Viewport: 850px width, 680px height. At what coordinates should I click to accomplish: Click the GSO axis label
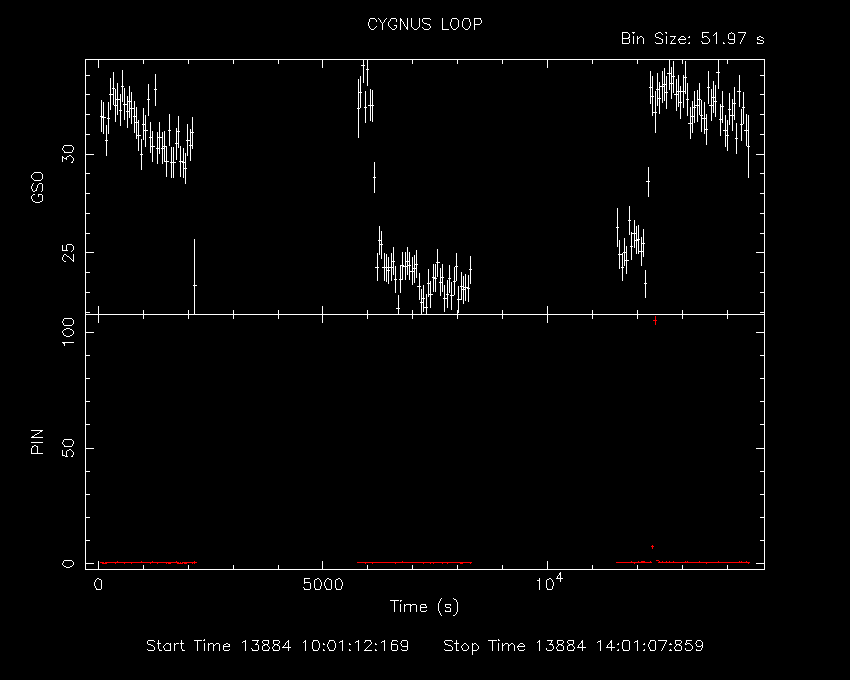point(37,188)
